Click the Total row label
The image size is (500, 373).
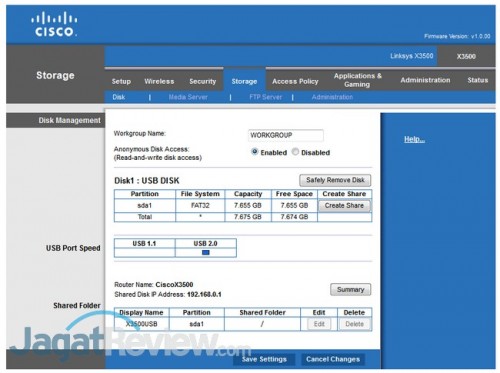point(145,217)
